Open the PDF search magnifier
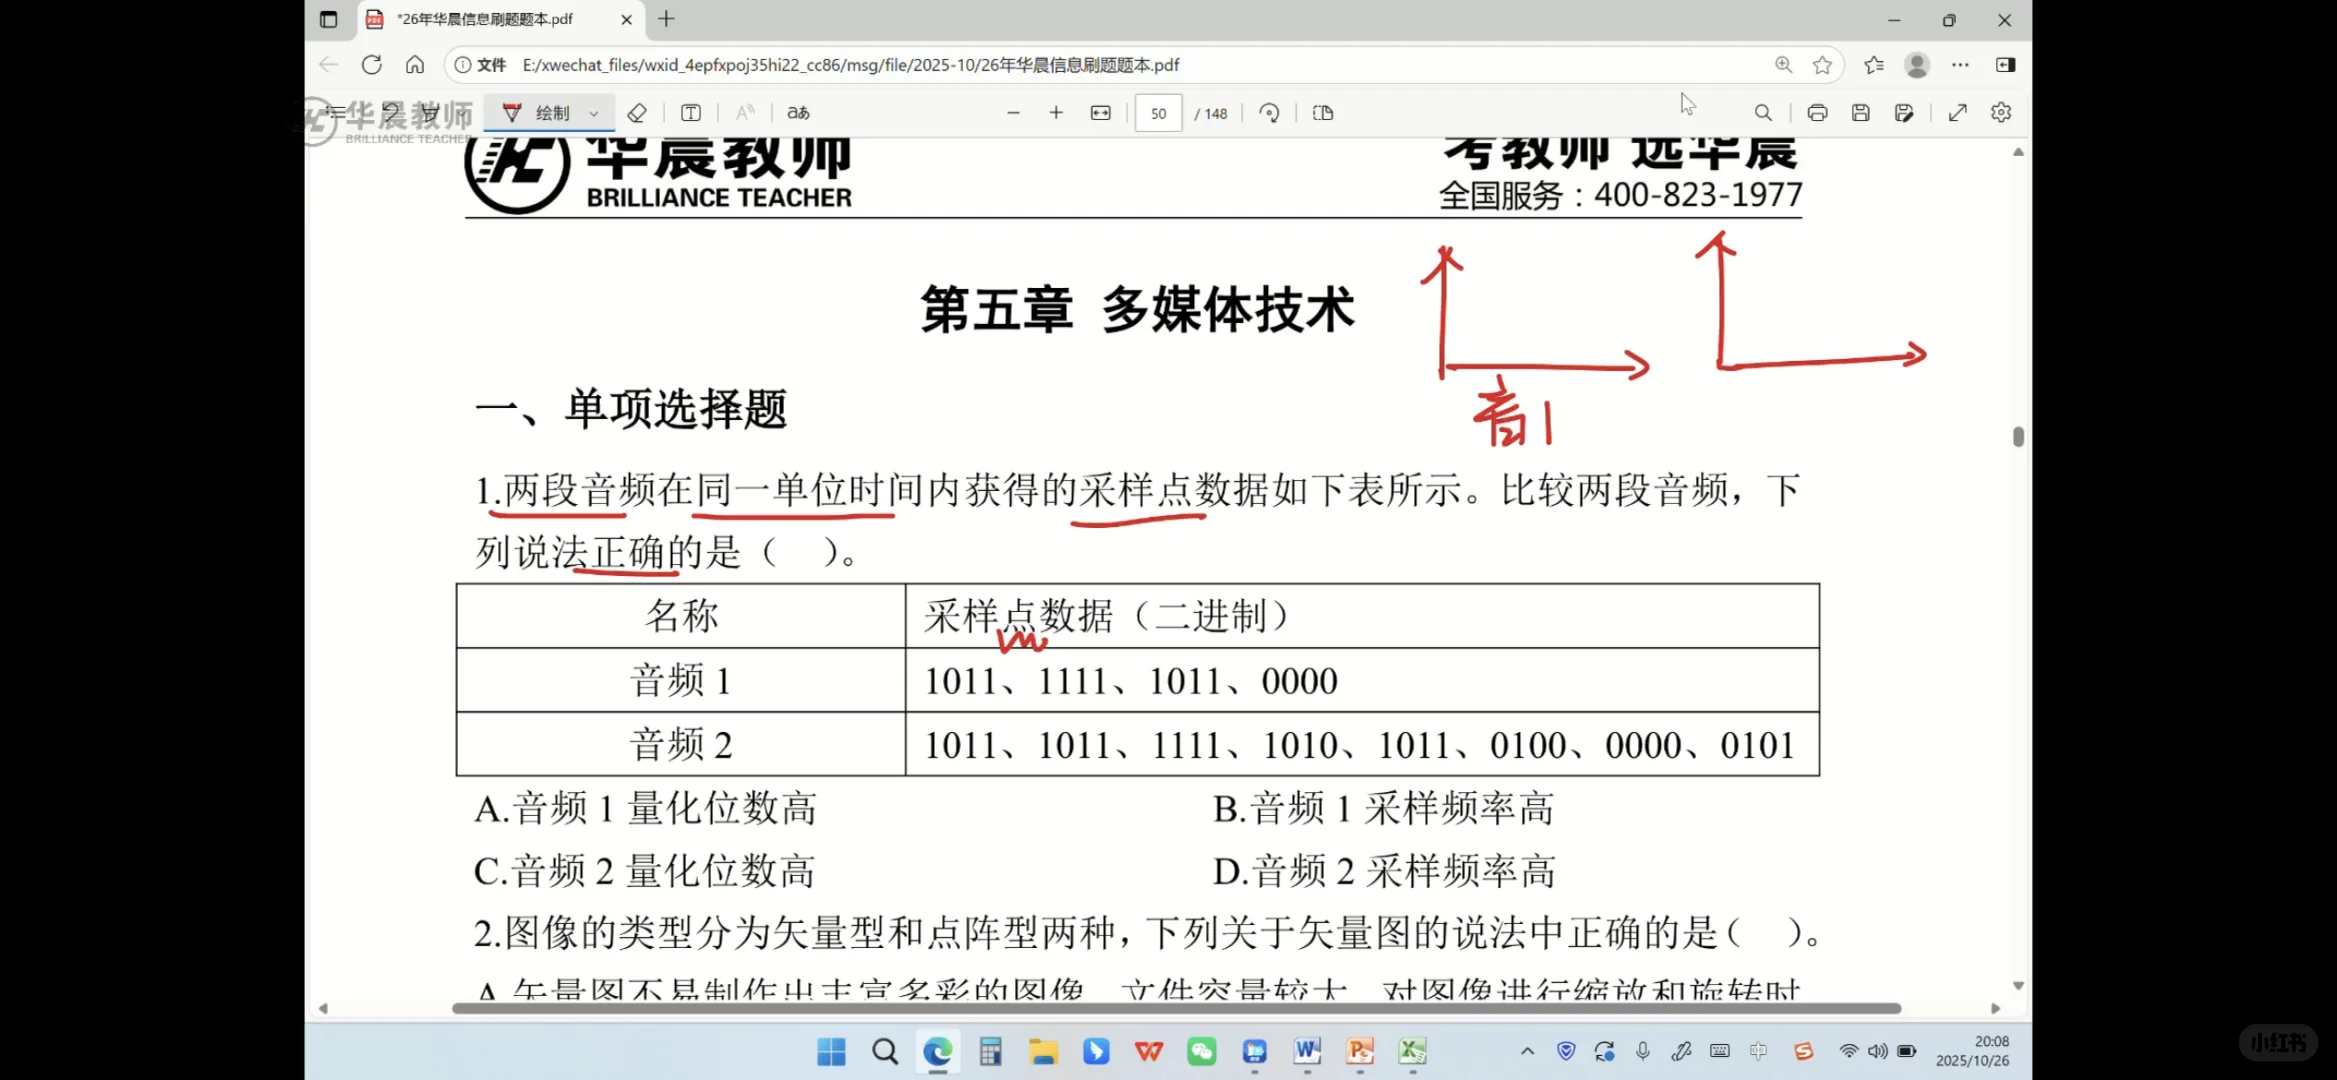This screenshot has height=1080, width=2337. point(1763,113)
